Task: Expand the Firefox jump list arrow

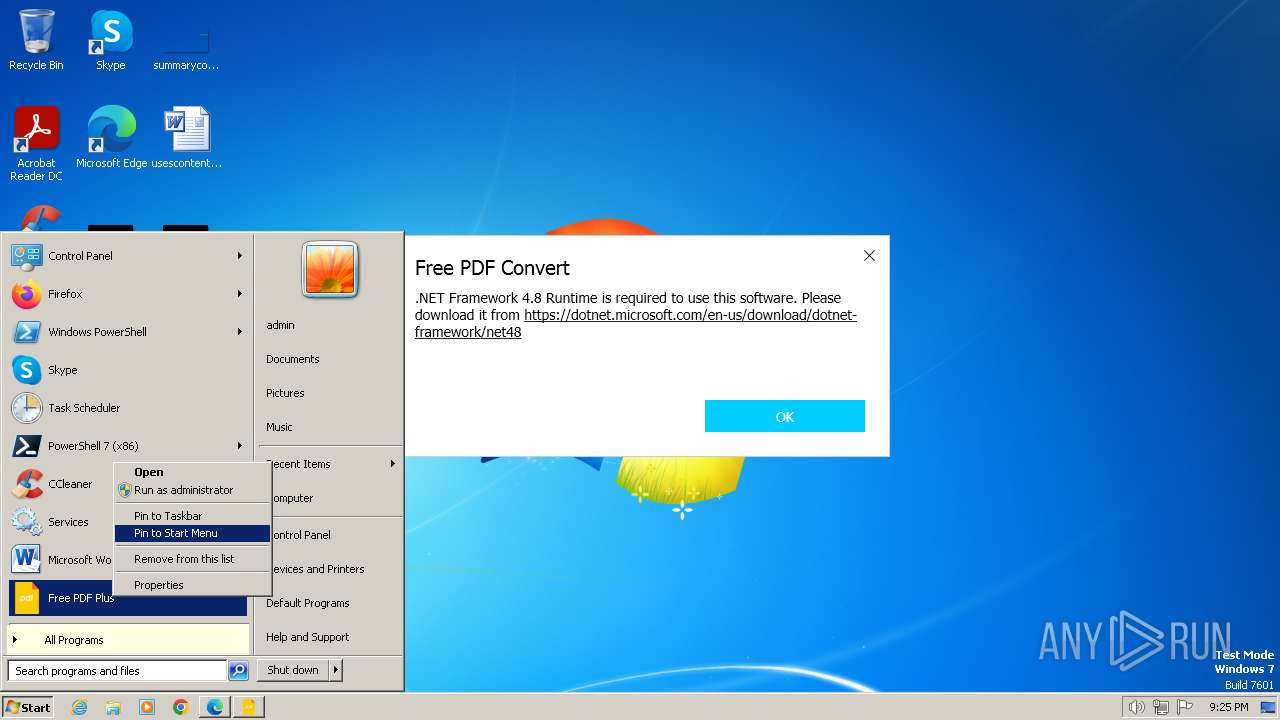Action: pyautogui.click(x=240, y=294)
